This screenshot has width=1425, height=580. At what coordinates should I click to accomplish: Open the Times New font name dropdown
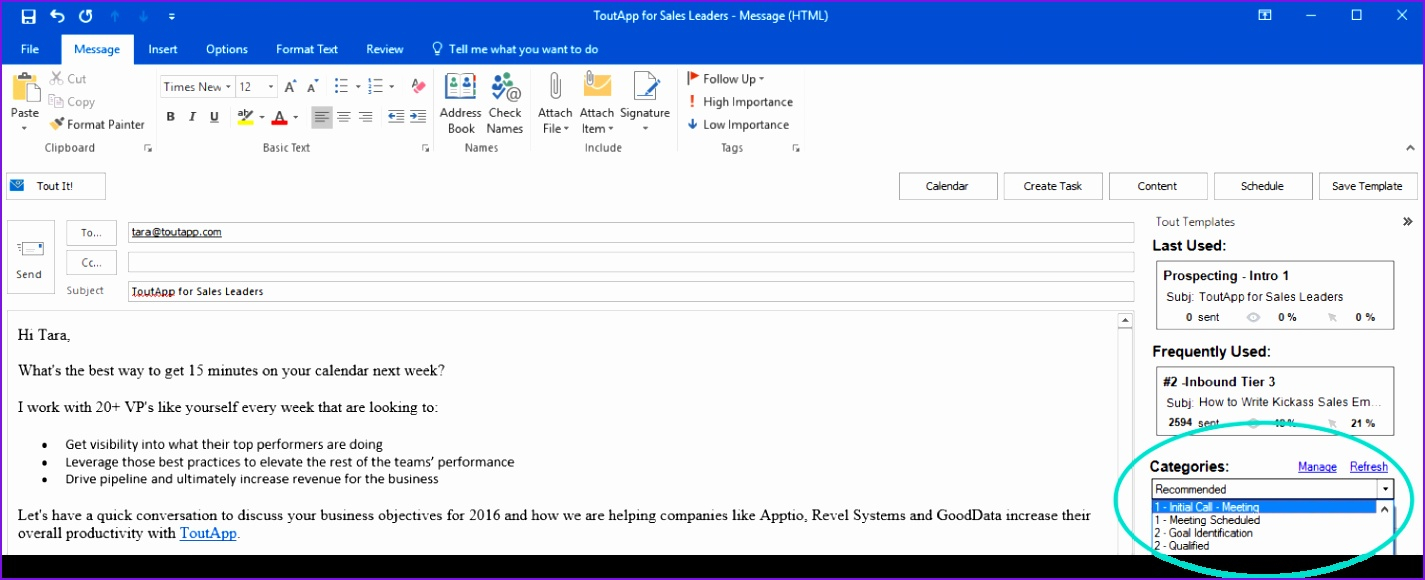pos(228,87)
